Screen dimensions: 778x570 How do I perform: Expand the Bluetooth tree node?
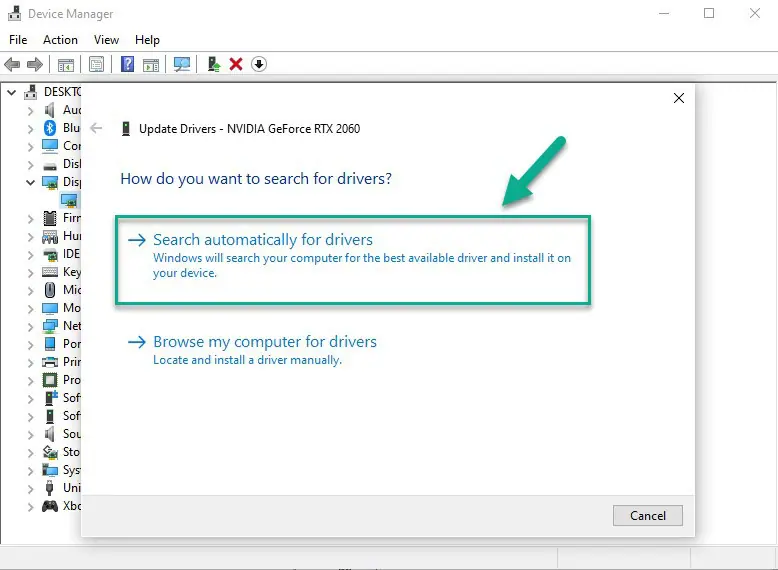[x=30, y=129]
